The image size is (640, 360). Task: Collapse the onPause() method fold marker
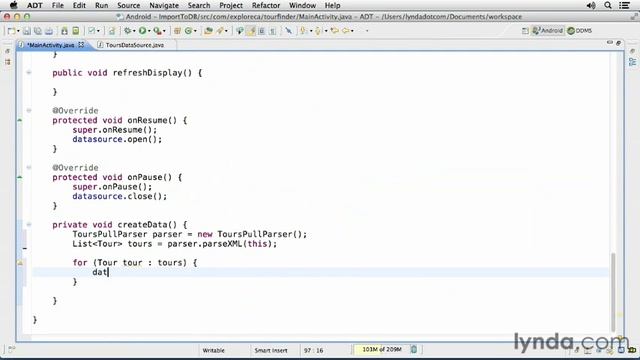[x=29, y=167]
